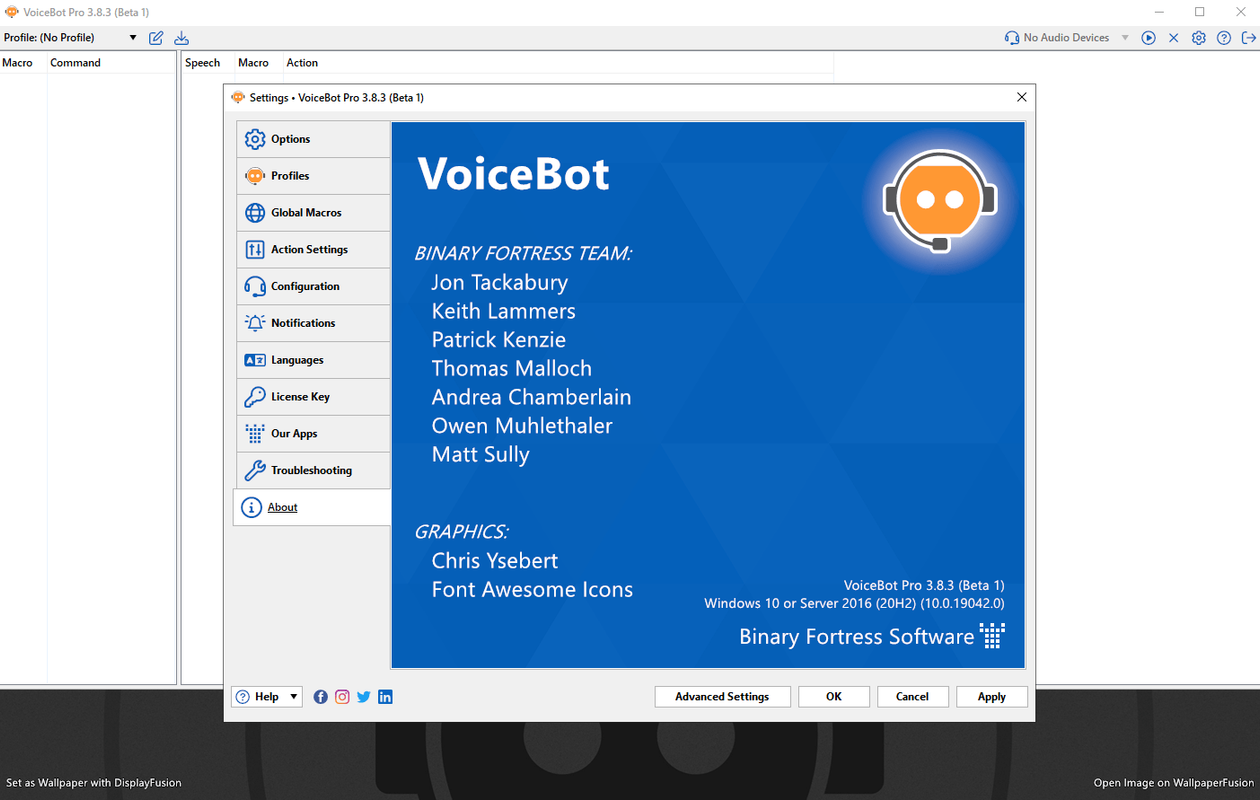Click the Advanced Settings button
The width and height of the screenshot is (1260, 800).
(x=722, y=697)
